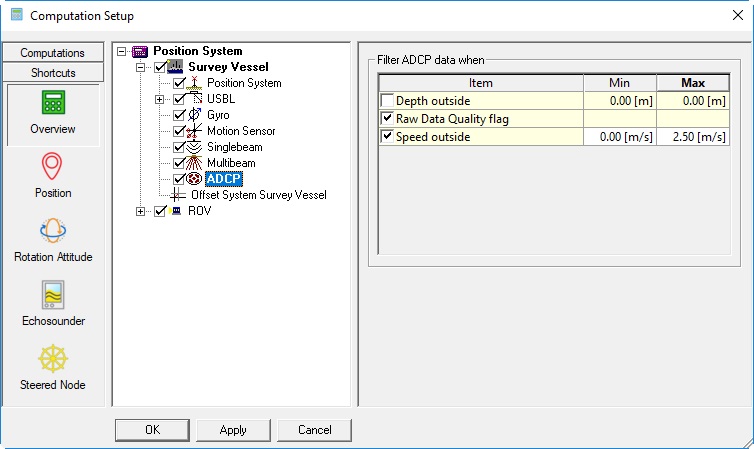
Task: Select the Steered Node wheel icon
Action: pyautogui.click(x=52, y=359)
